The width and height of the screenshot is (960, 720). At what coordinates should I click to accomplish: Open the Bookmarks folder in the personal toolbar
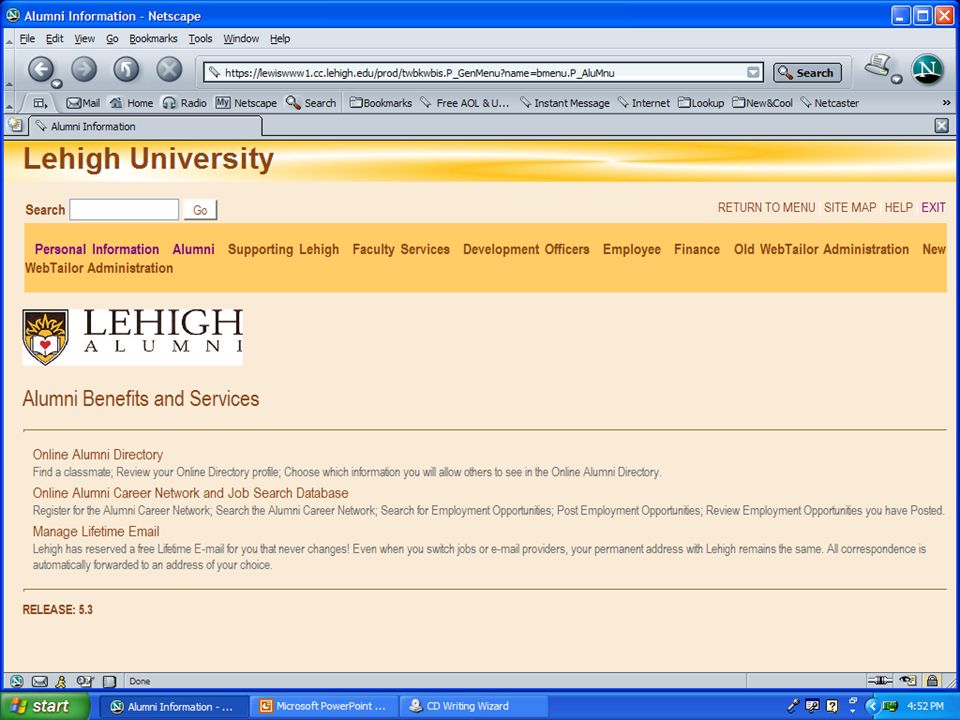[381, 103]
